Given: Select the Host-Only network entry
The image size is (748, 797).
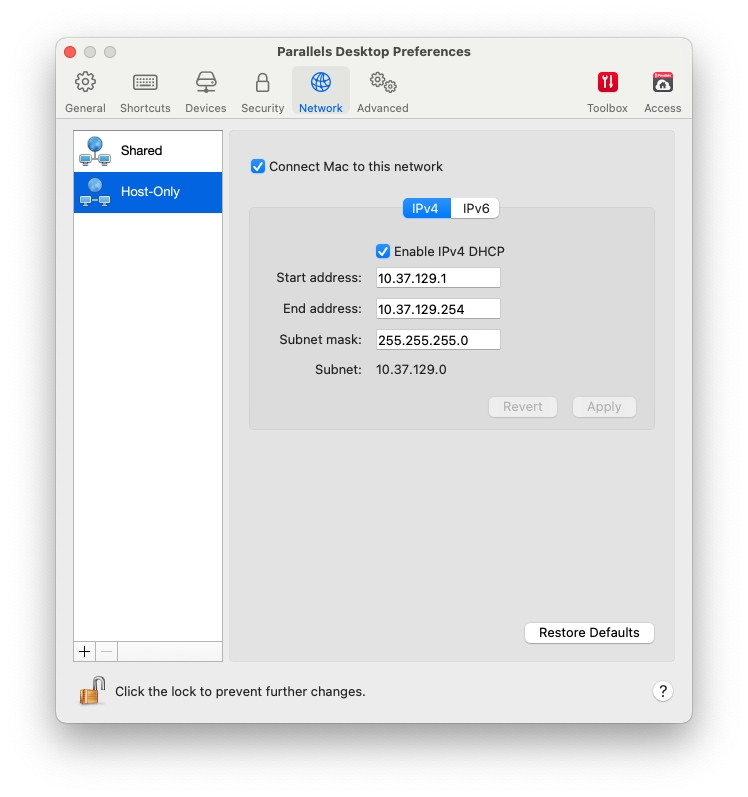Looking at the screenshot, I should pyautogui.click(x=148, y=192).
